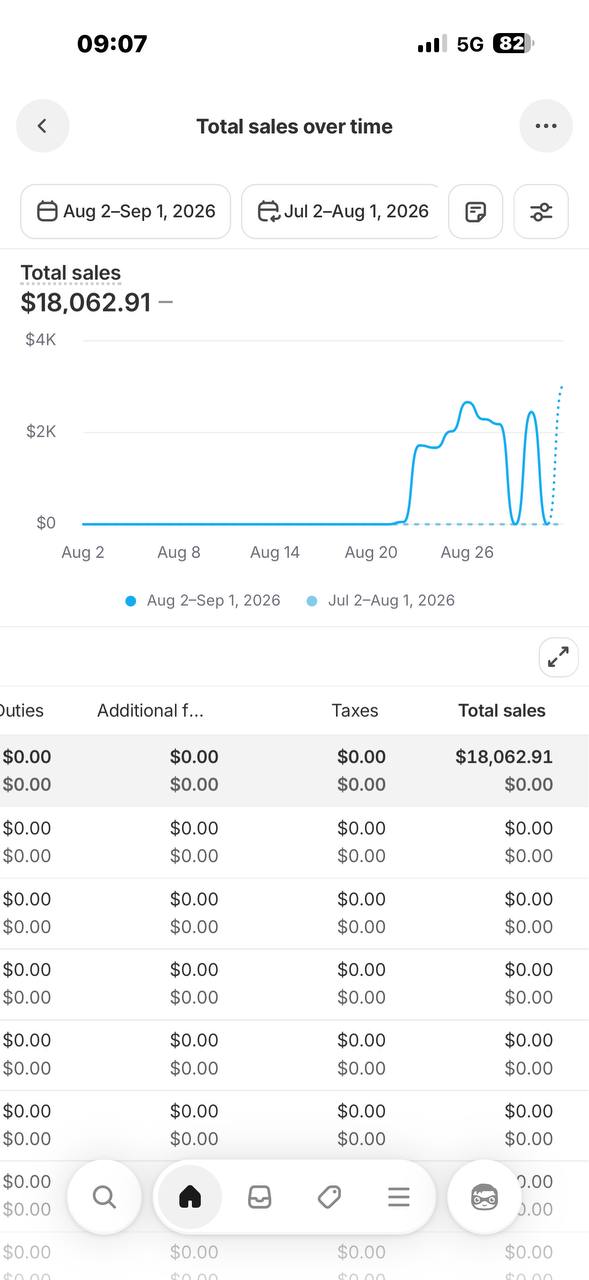Open the three-dots more options menu

(x=546, y=126)
